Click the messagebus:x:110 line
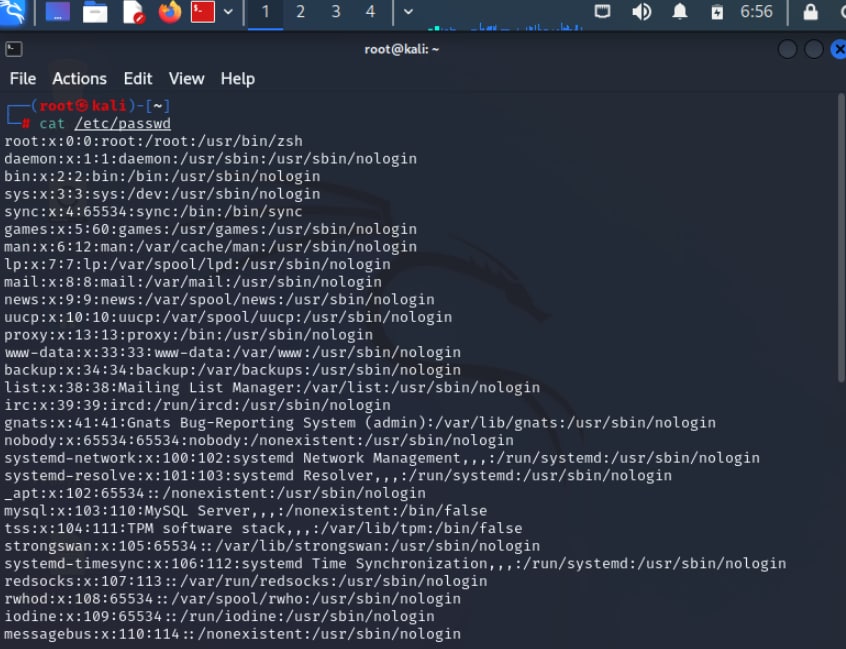Viewport: 846px width, 649px height. [x=233, y=634]
